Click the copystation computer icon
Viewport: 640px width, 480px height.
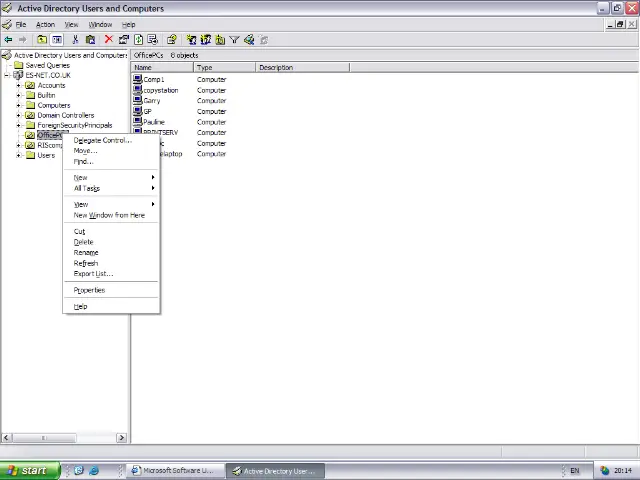click(x=138, y=90)
